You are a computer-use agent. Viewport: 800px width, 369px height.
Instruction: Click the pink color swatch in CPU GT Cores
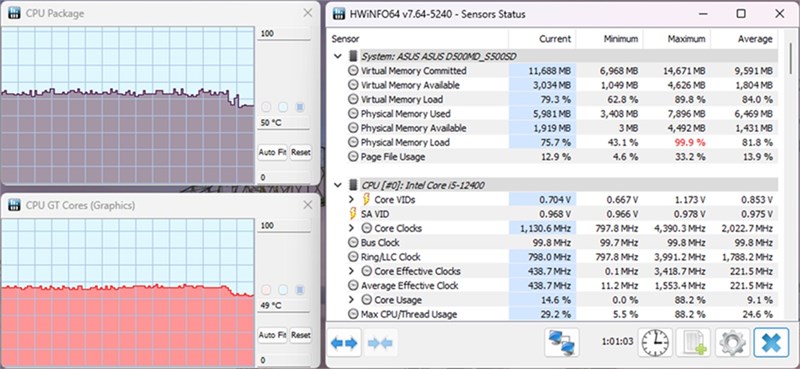[x=266, y=290]
